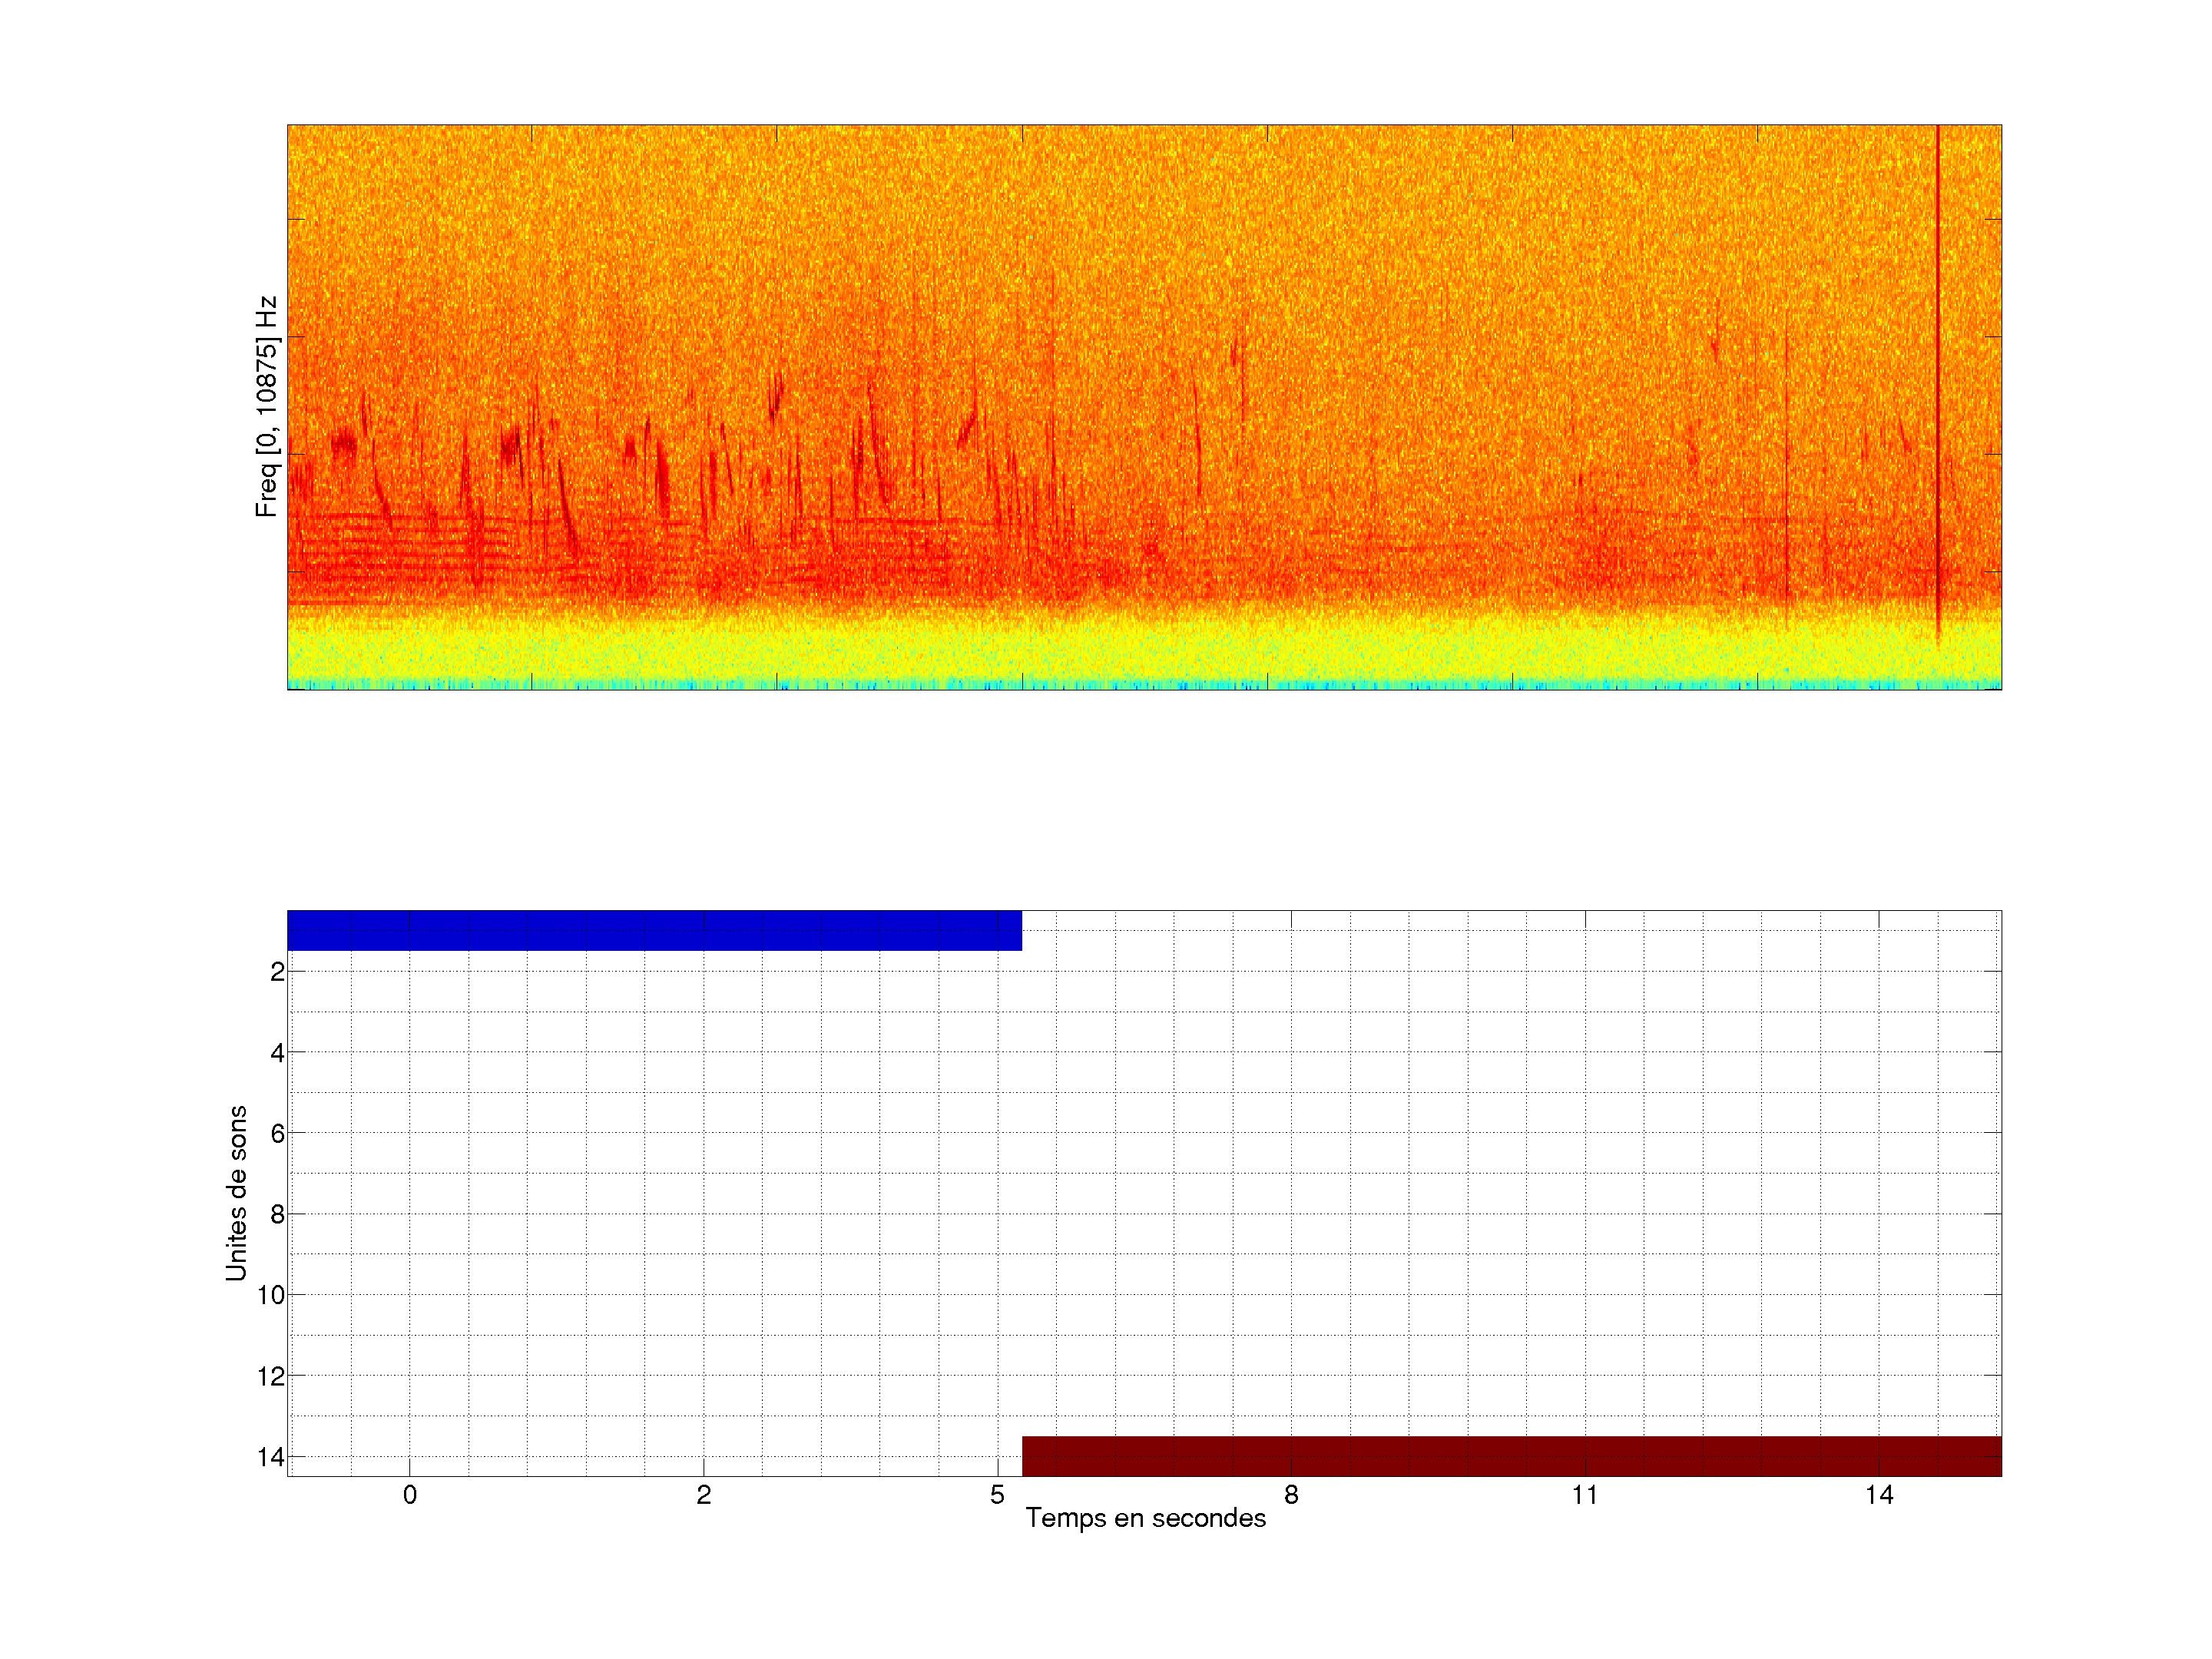
Task: Click x-axis tick label 8
Action: click(1291, 1495)
